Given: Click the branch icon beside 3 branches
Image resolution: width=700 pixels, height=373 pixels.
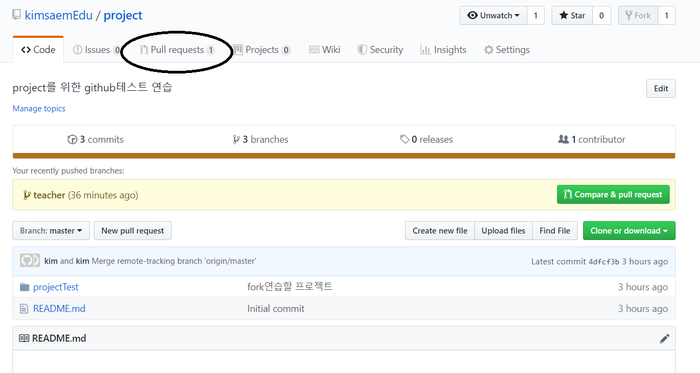Looking at the screenshot, I should pyautogui.click(x=236, y=140).
